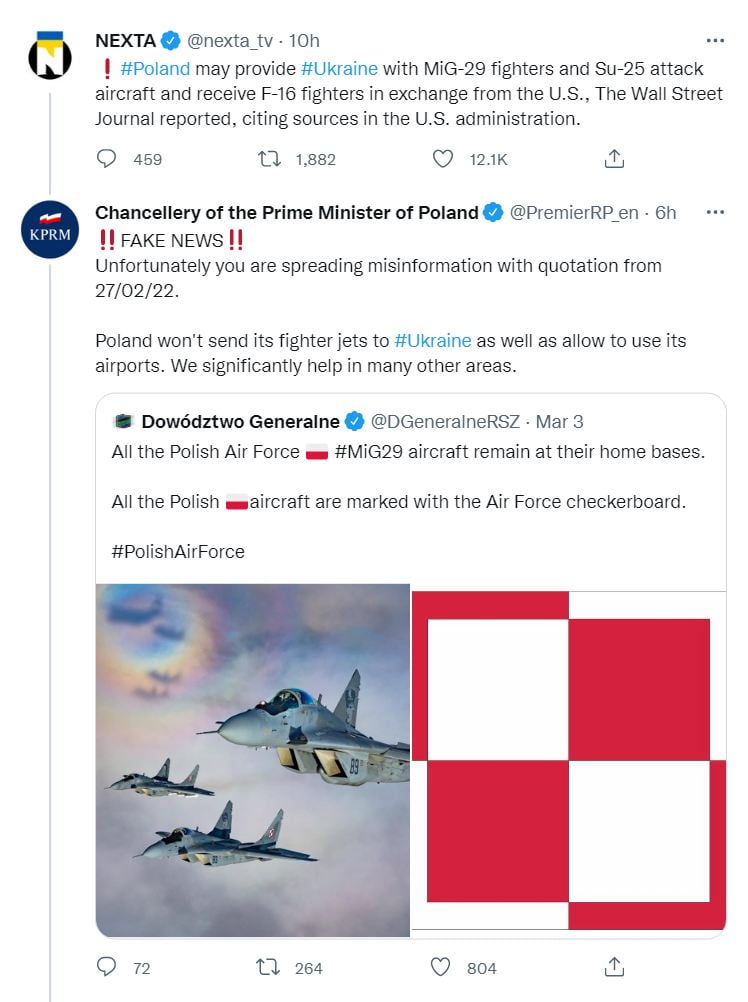View the red-white checkerboard image
This screenshot has height=1002, width=748.
[x=568, y=760]
